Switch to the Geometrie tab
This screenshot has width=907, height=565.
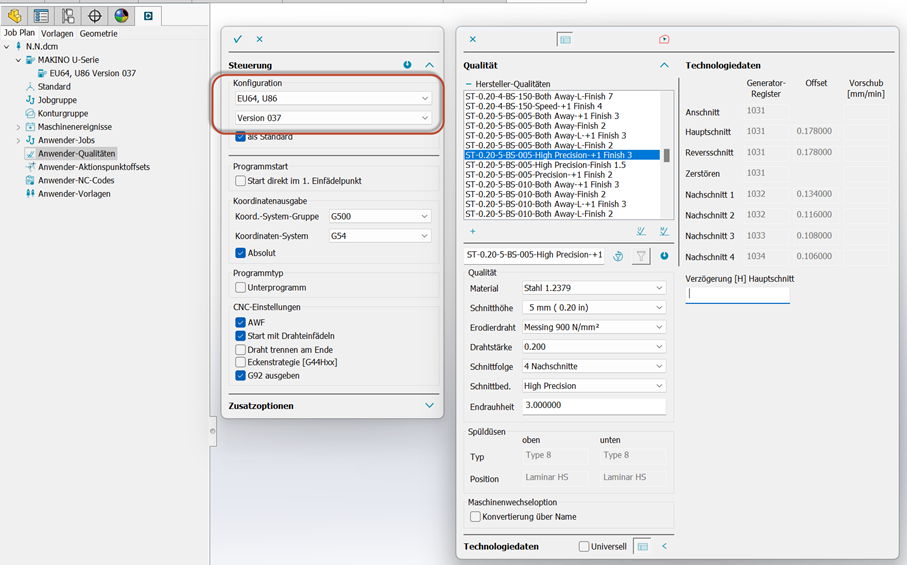98,33
